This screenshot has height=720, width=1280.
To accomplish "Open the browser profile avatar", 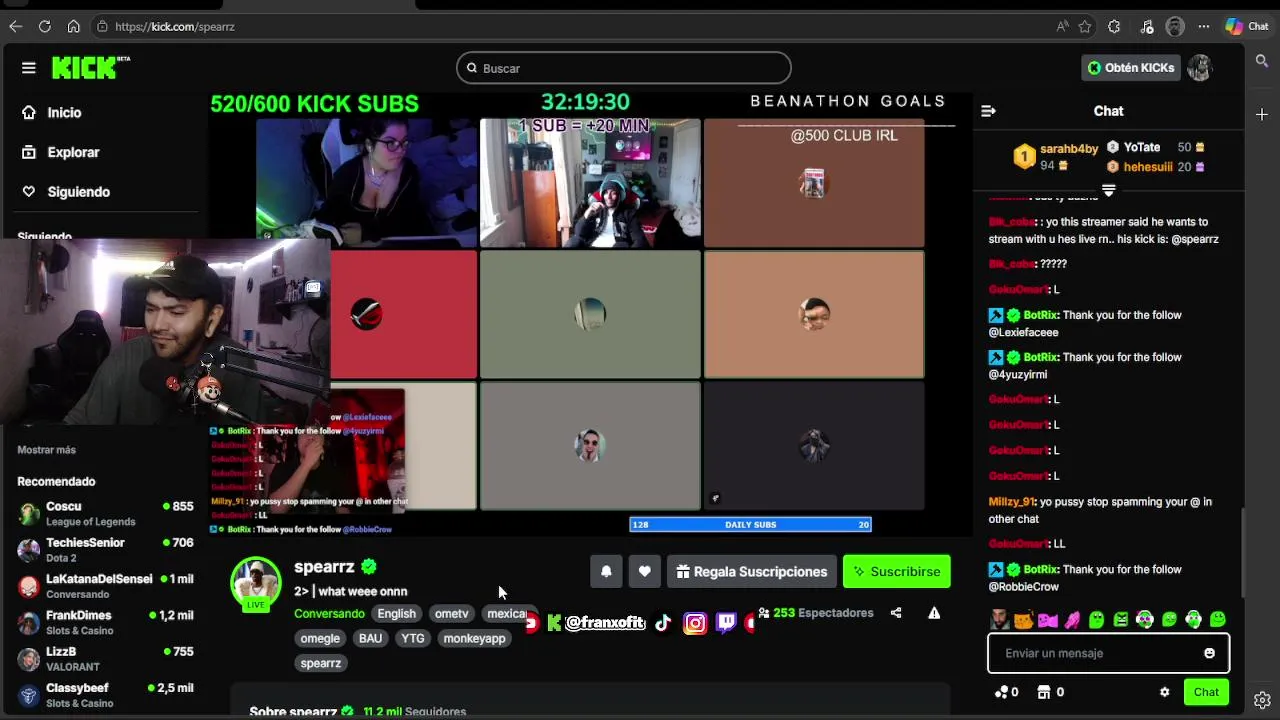I will [x=1175, y=26].
